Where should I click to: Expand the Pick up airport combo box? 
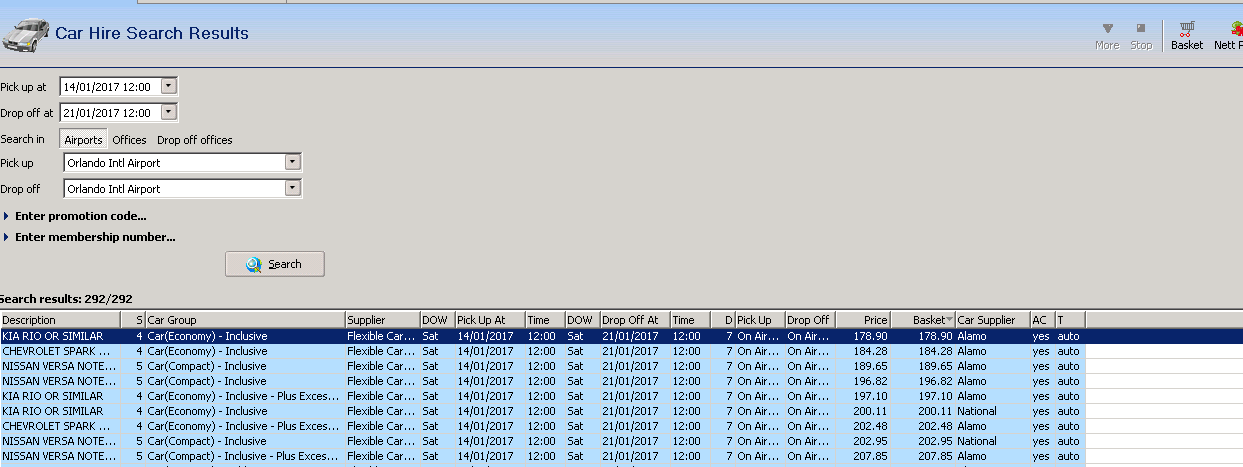point(292,162)
